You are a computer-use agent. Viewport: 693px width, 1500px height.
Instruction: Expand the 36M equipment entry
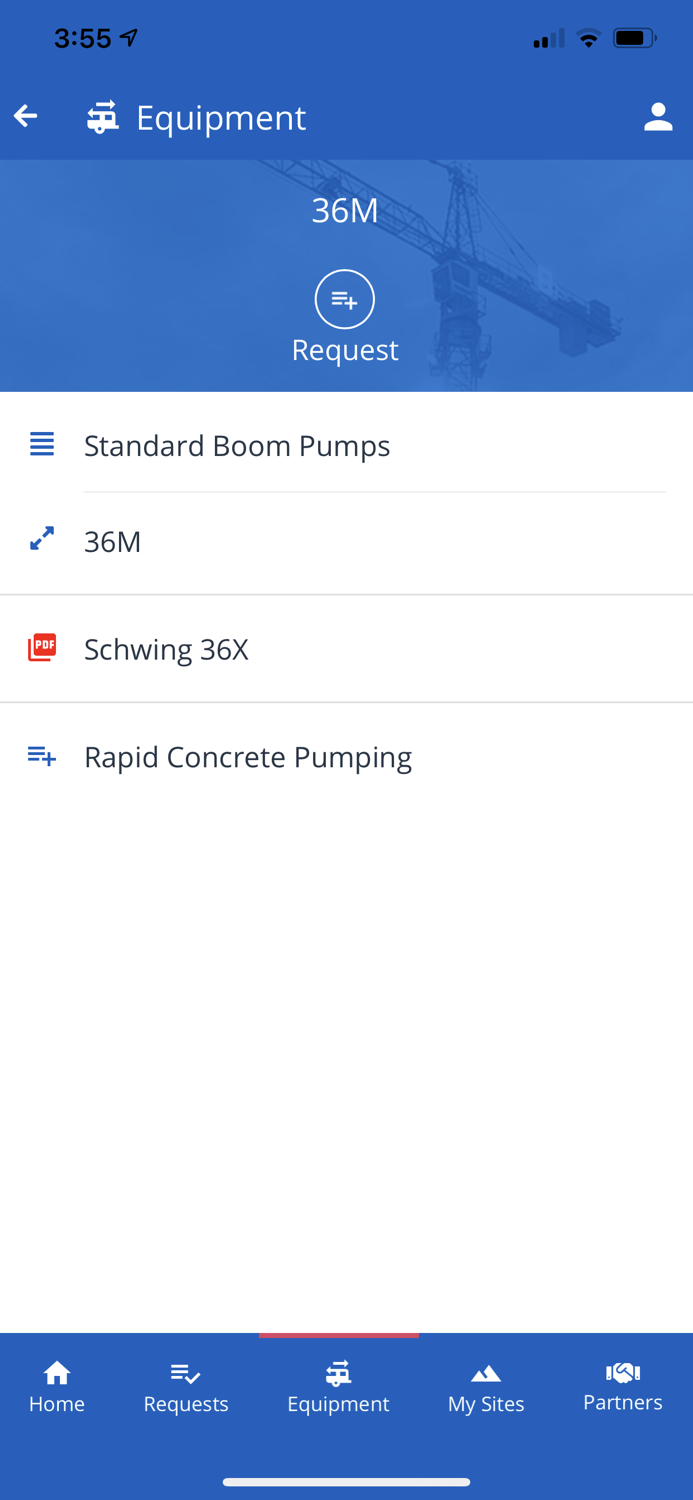(113, 541)
